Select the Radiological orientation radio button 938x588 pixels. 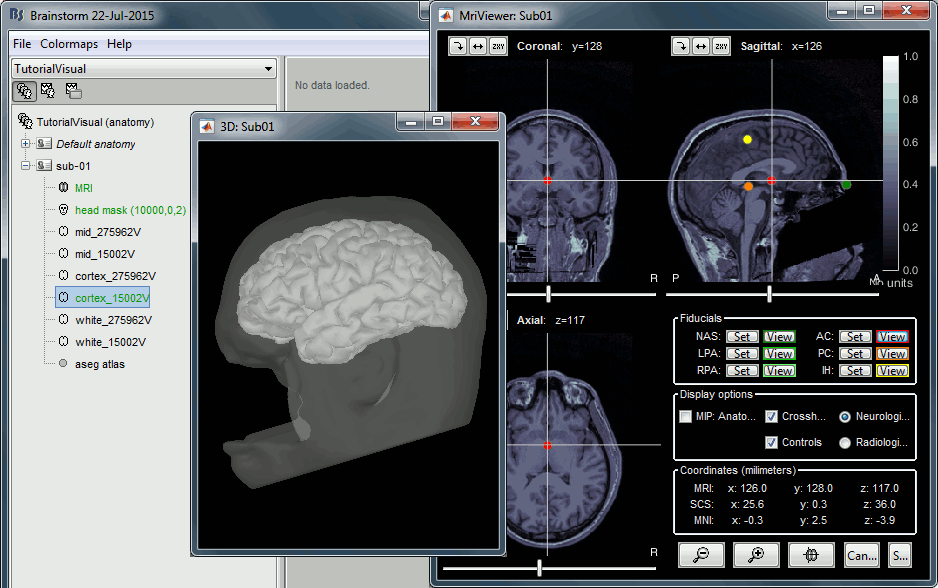[846, 442]
